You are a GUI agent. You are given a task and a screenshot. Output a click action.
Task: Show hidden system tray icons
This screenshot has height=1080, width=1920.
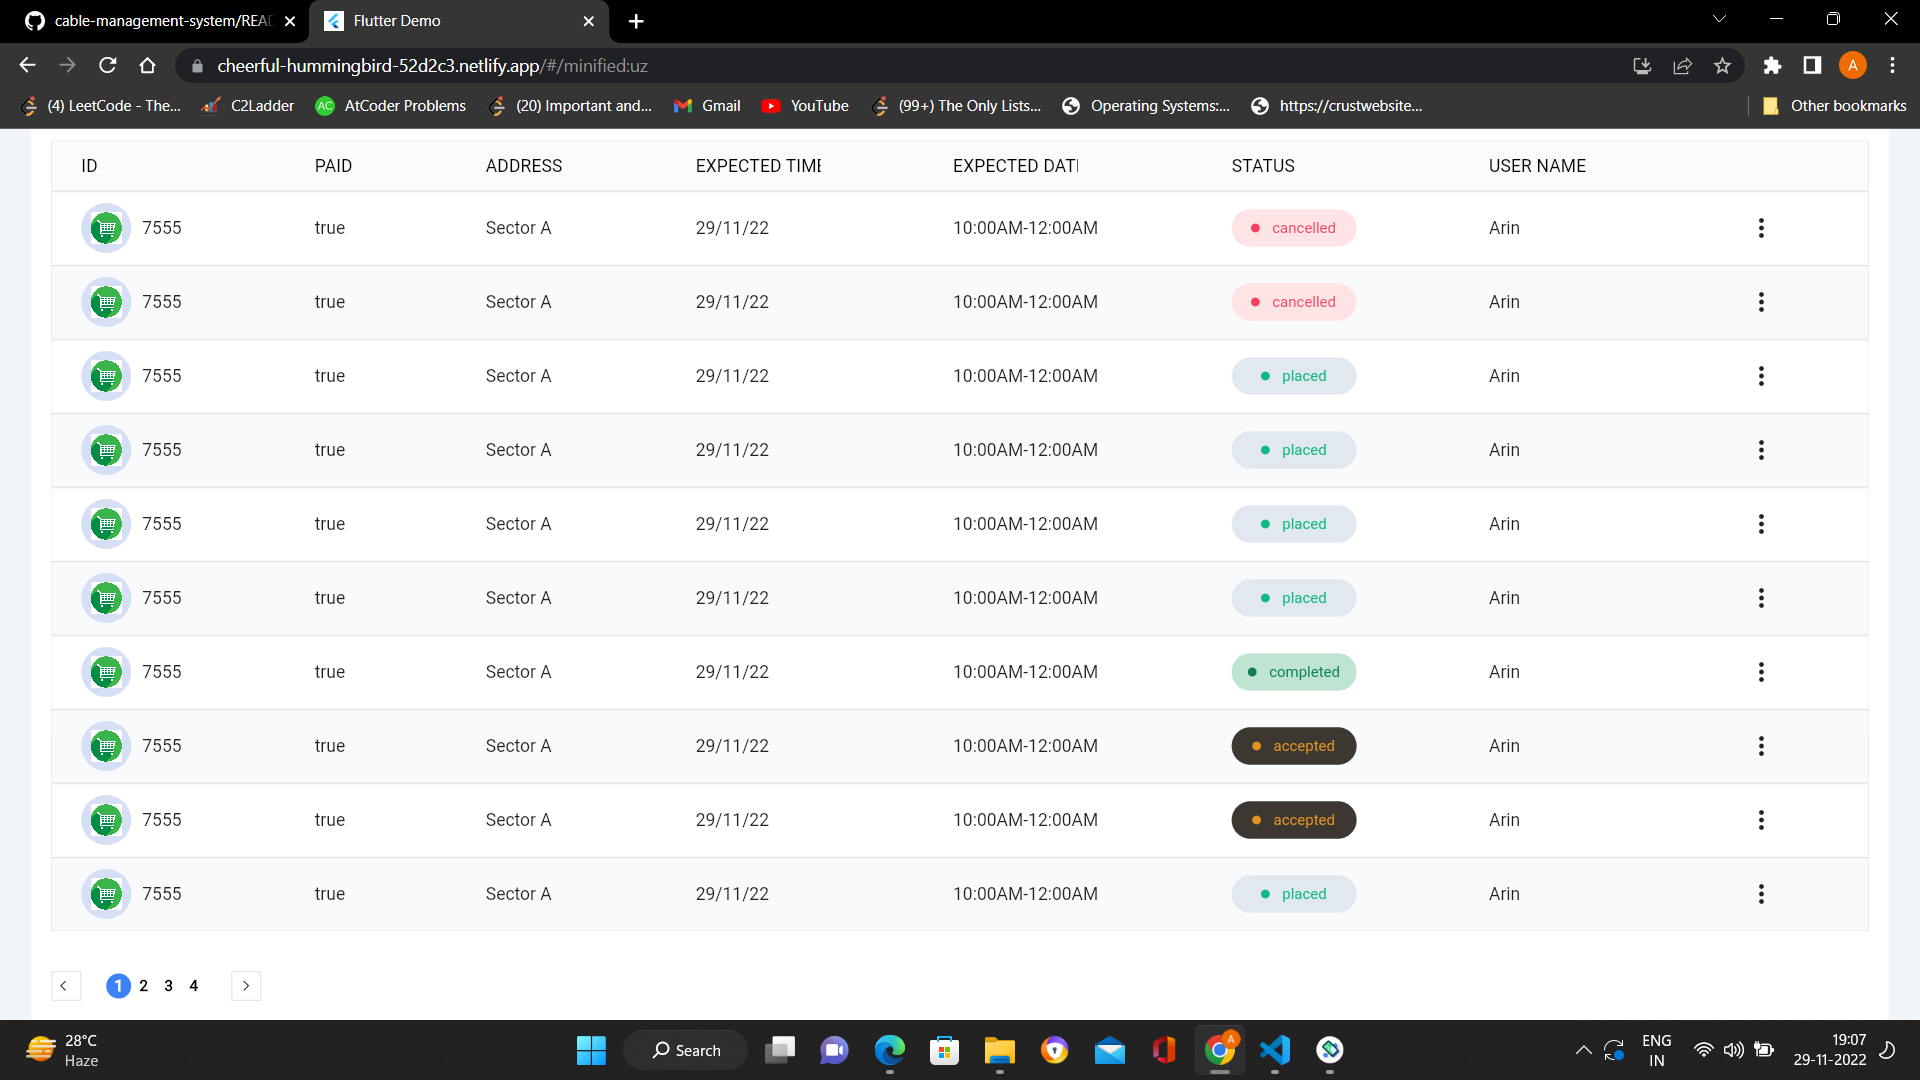tap(1583, 1050)
